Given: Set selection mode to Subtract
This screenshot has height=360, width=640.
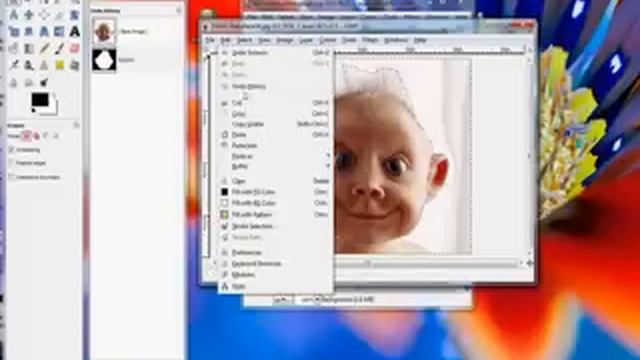Looking at the screenshot, I should pos(46,136).
